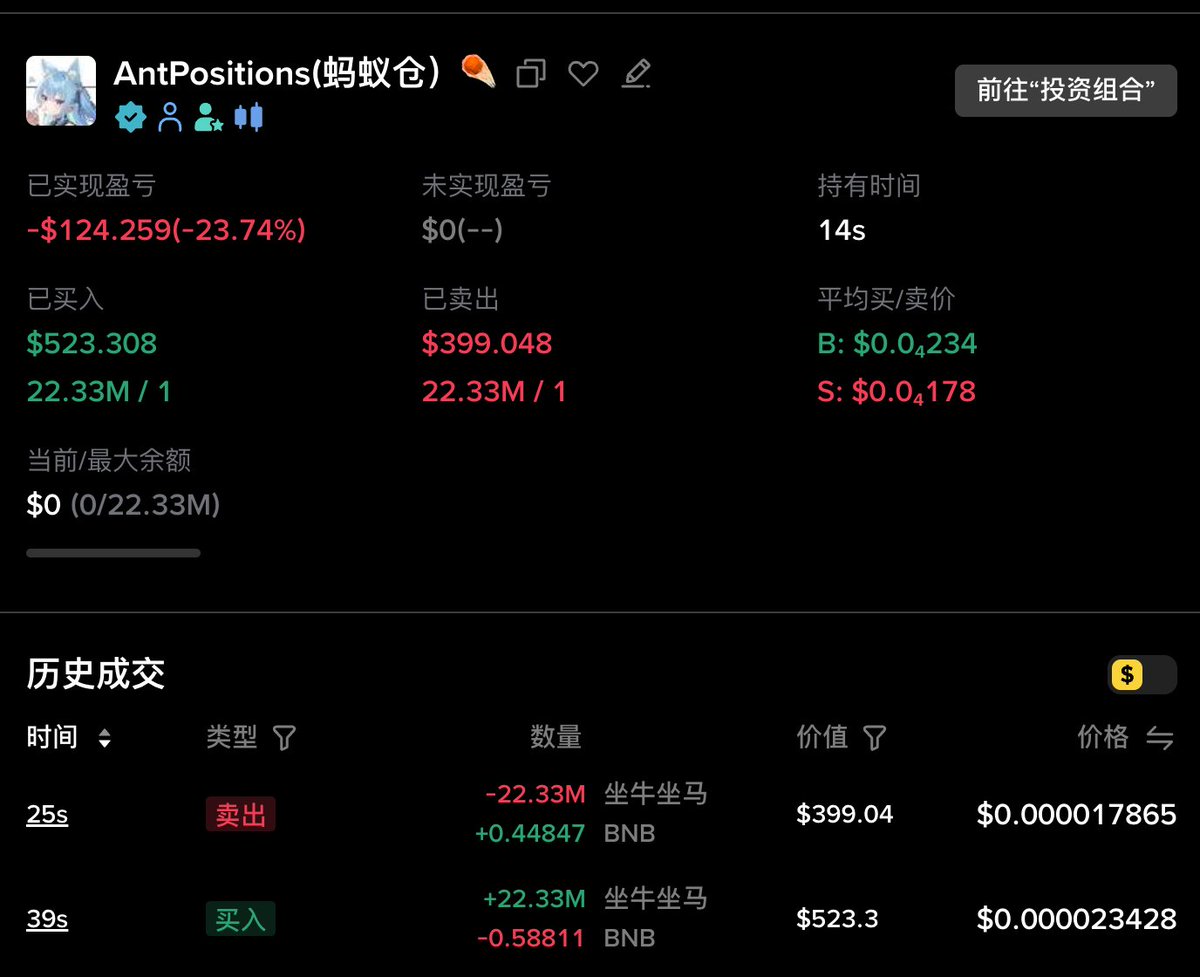Click price $0.000023428
The image size is (1200, 977).
click(1077, 919)
